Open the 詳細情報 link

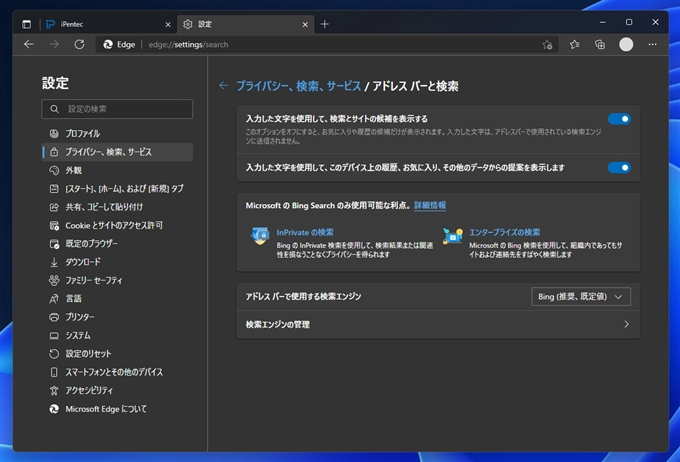(x=430, y=206)
